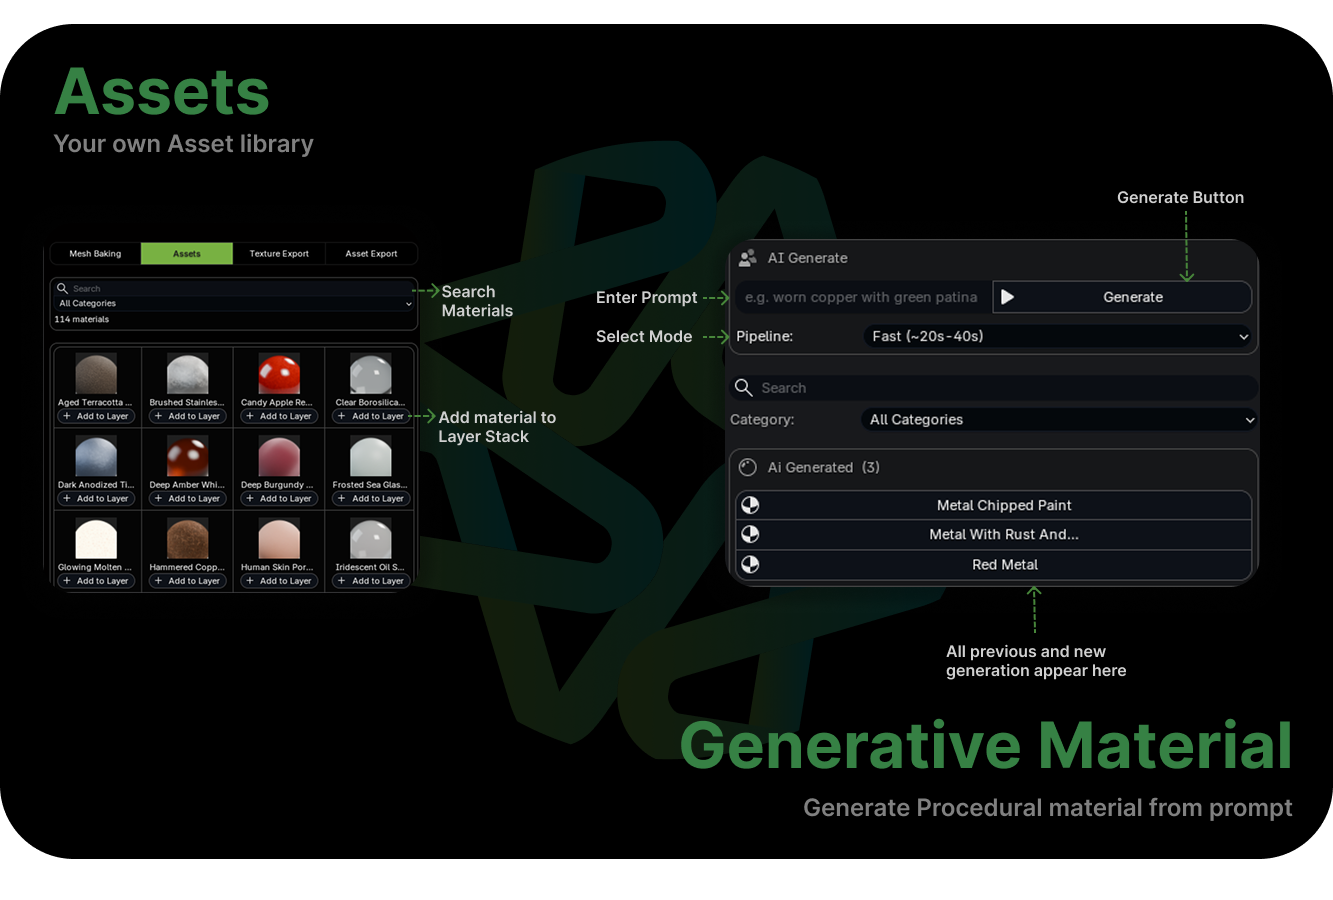The width and height of the screenshot is (1333, 900).
Task: Add Aged Terracotta material to layer
Action: (96, 416)
